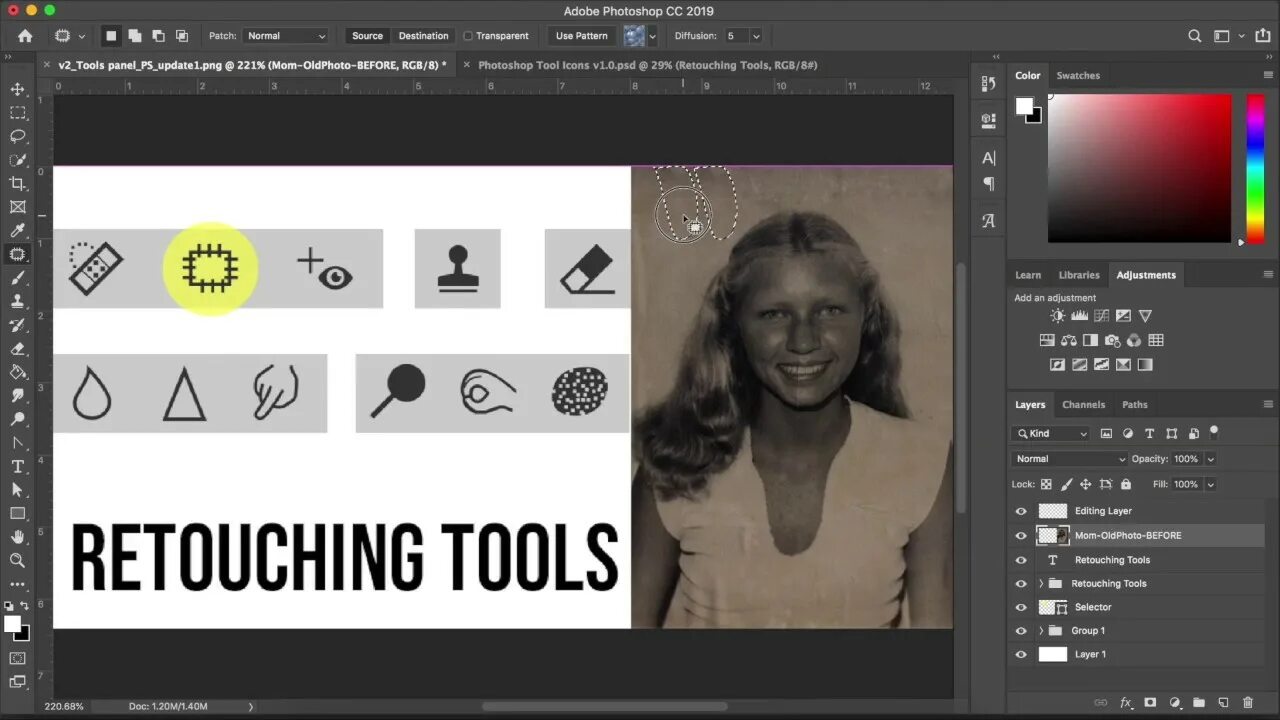Select the Lasso tool
The width and height of the screenshot is (1280, 720).
[x=17, y=136]
